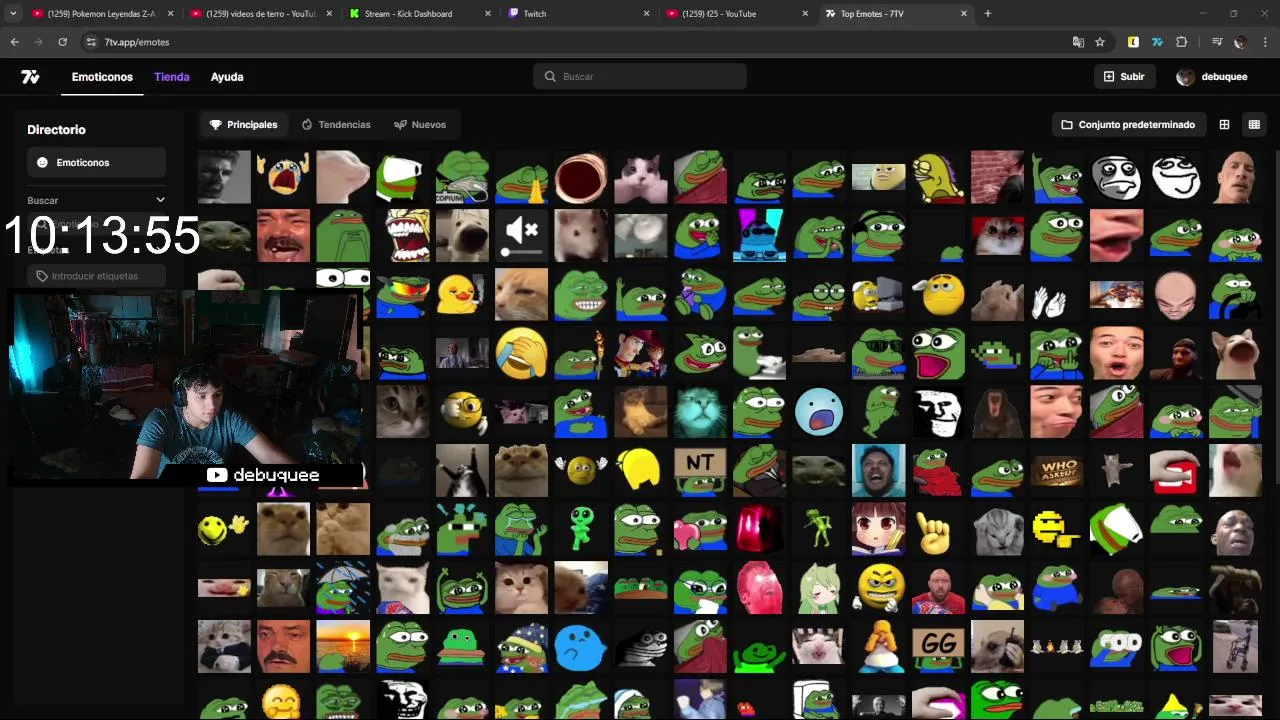Click the 7TV extension icon in toolbar
The width and height of the screenshot is (1280, 720).
coord(1157,42)
